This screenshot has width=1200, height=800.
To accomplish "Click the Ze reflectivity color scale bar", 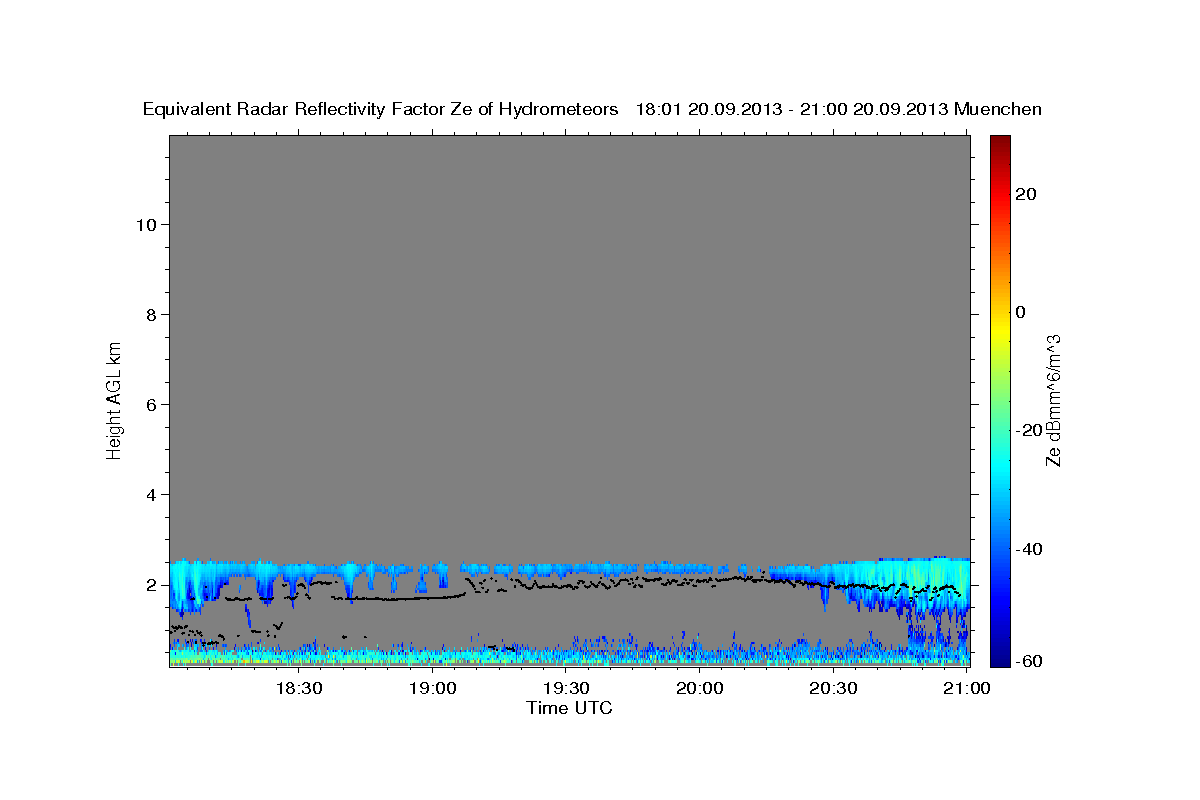I will click(999, 400).
